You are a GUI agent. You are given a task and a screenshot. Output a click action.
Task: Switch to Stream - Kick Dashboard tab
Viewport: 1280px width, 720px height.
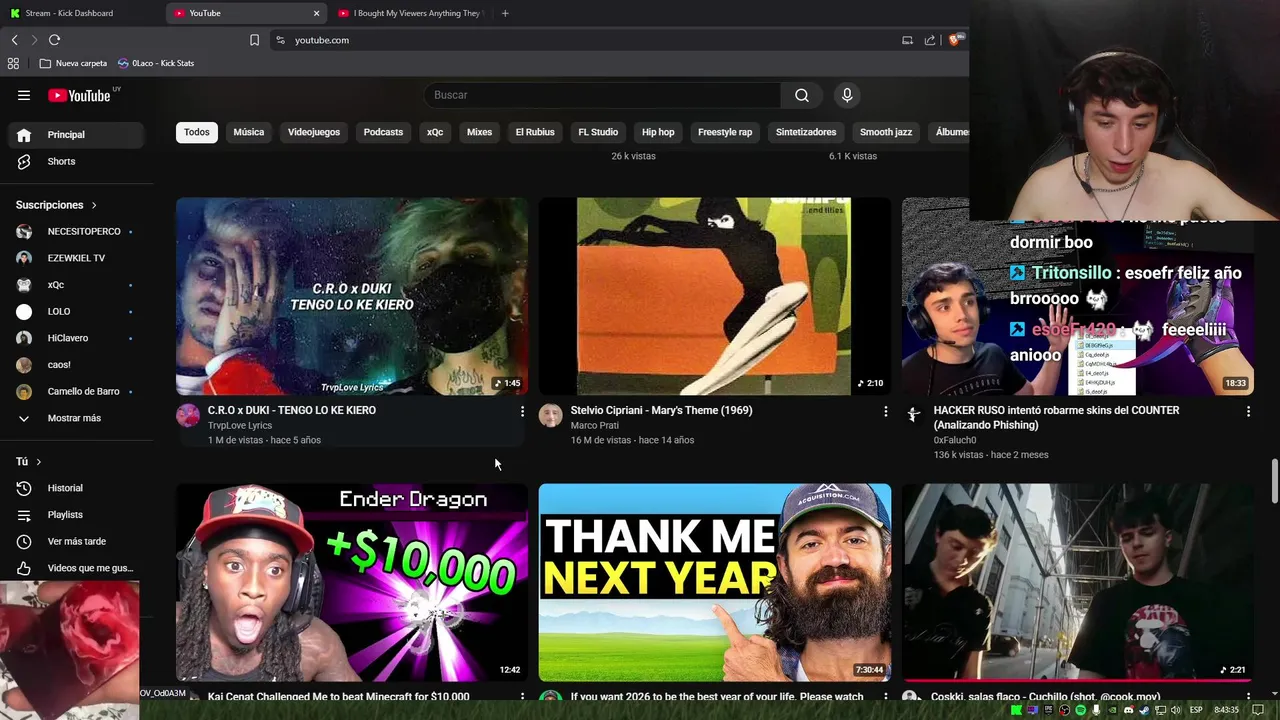pyautogui.click(x=80, y=13)
